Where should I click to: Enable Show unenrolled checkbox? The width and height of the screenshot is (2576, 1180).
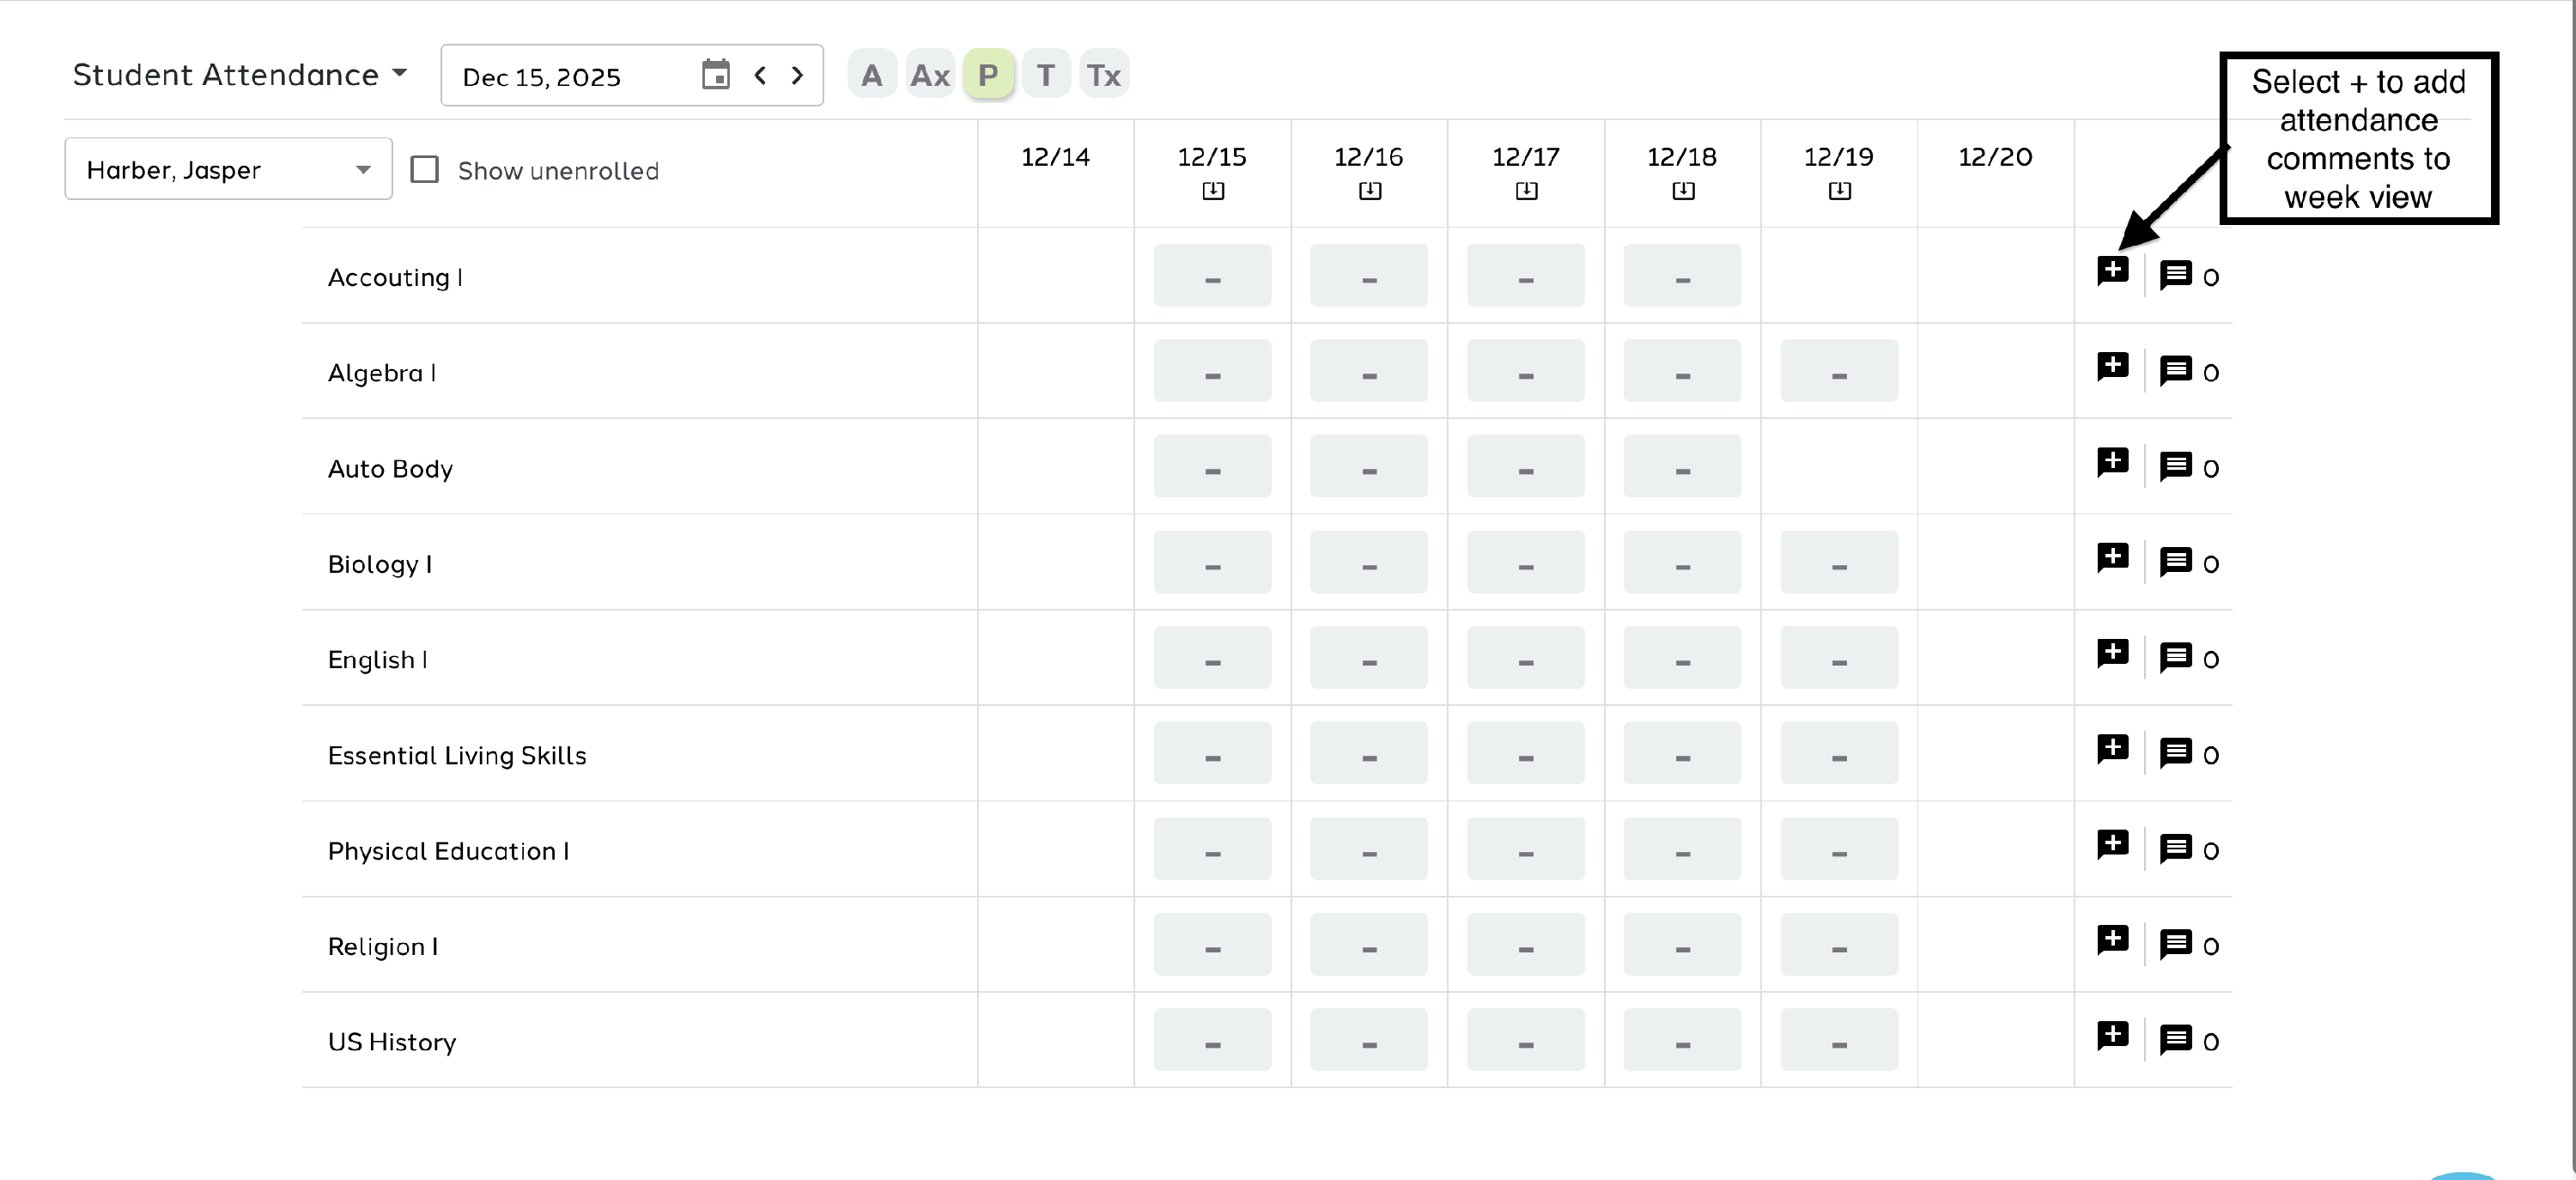pyautogui.click(x=425, y=169)
